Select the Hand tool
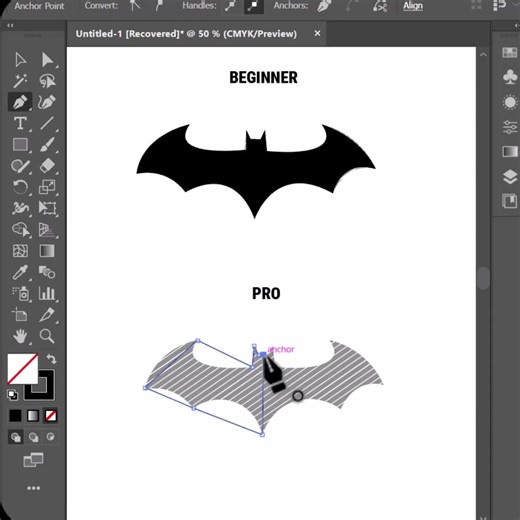Screen dimensions: 520x520 point(20,336)
